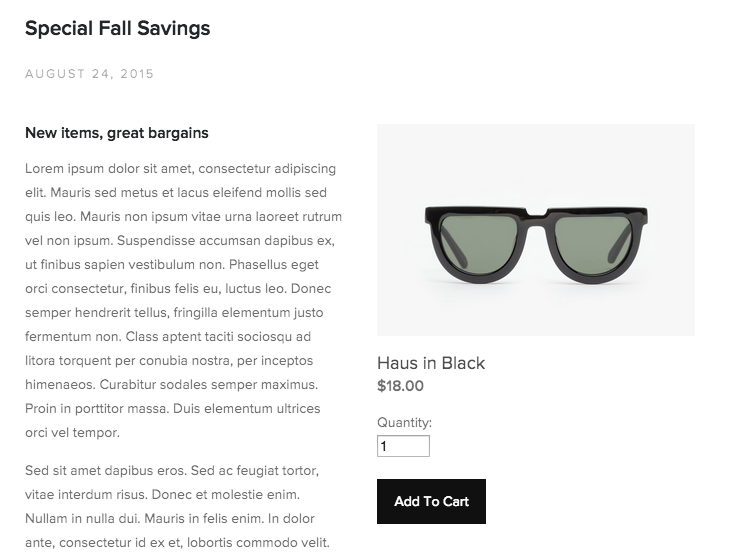
Task: Open the Haus in Black product title
Action: point(431,363)
